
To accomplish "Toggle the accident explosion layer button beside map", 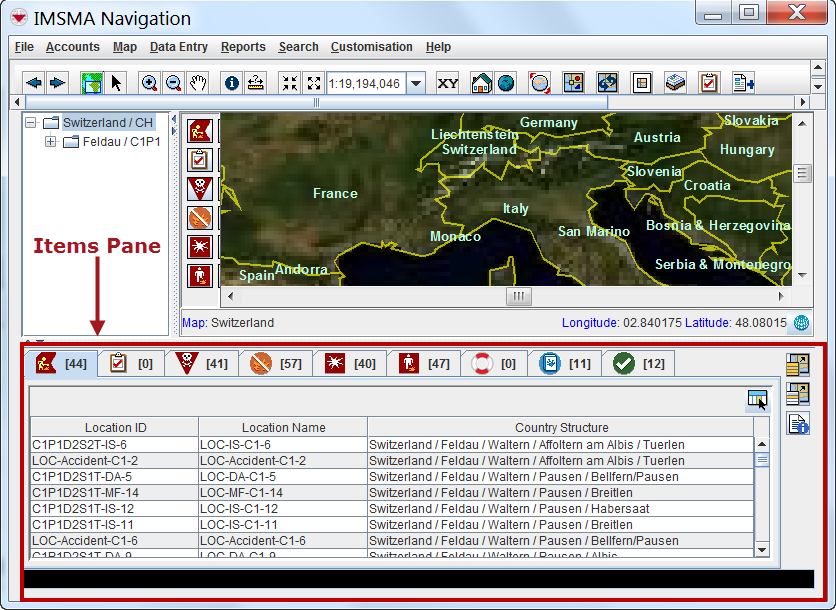I will (200, 247).
